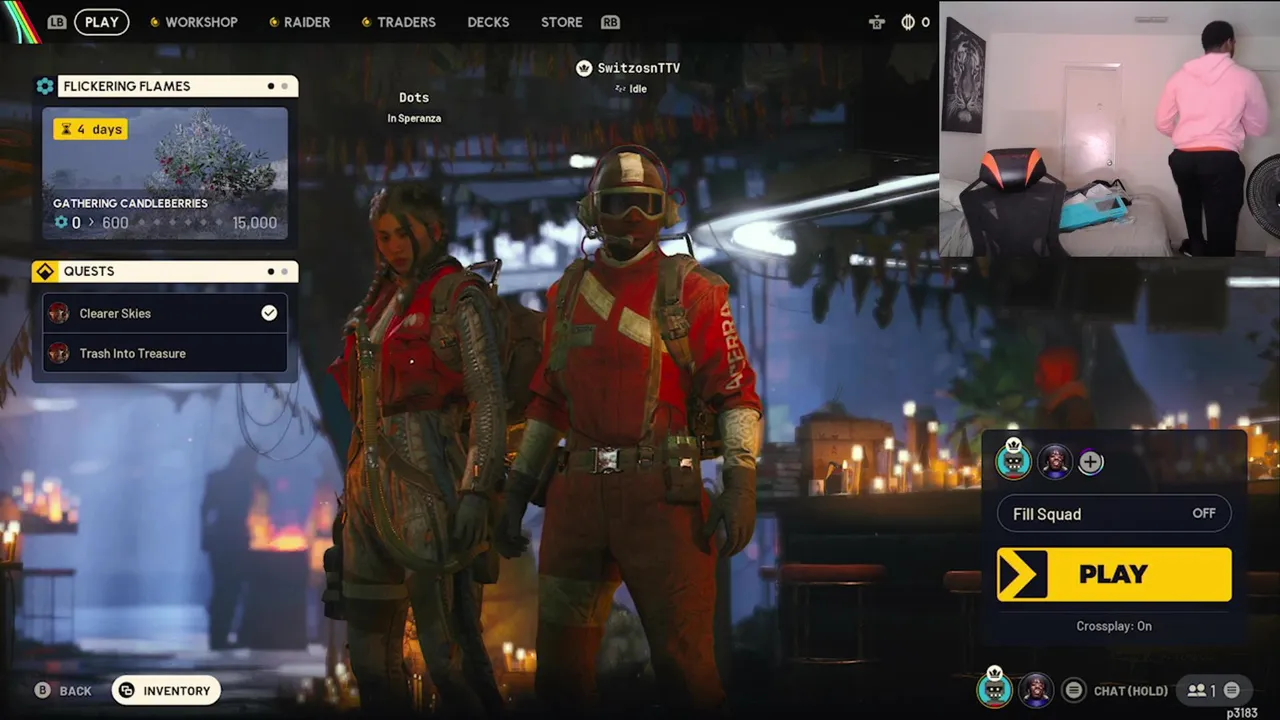
Task: Open the RAIDER tab
Action: point(299,22)
